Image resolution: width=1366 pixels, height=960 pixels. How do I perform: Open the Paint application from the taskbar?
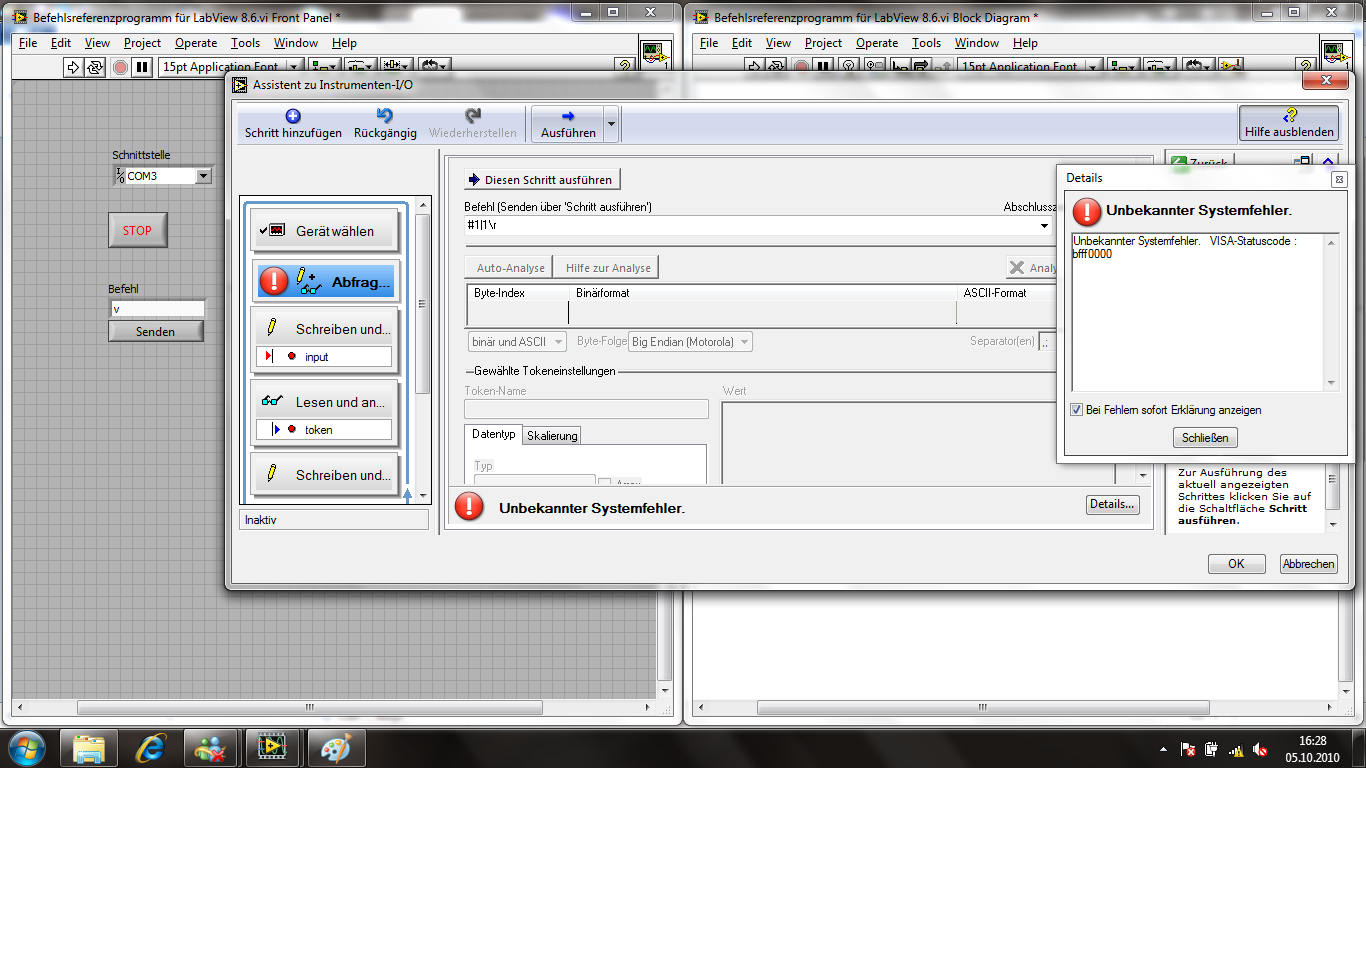point(336,748)
